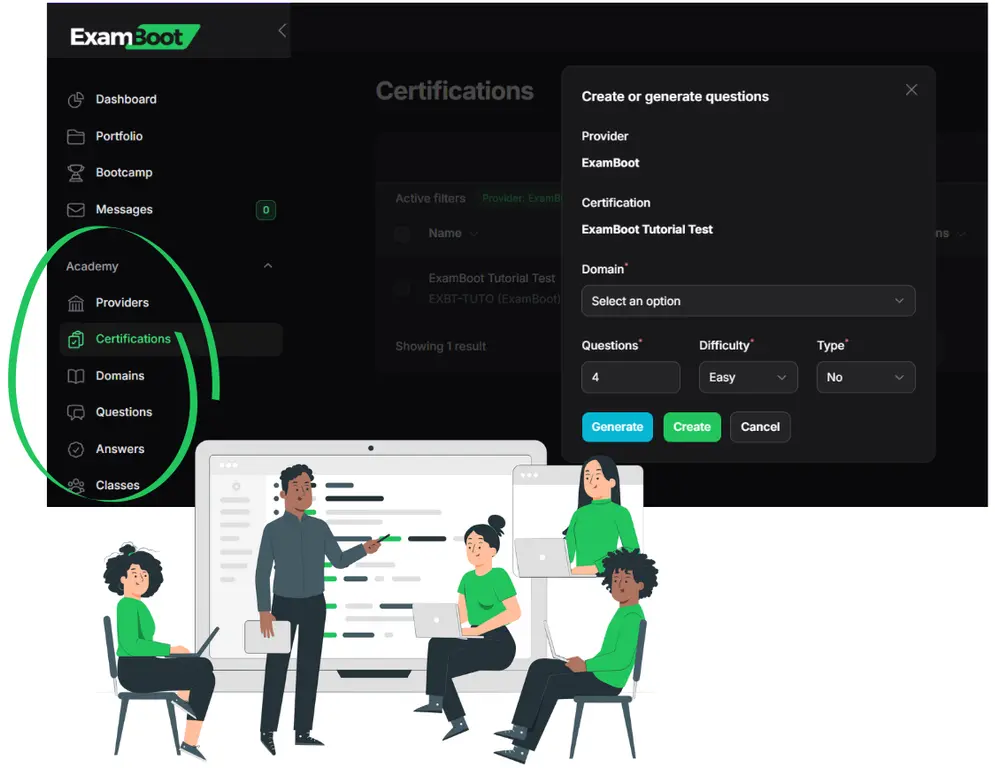
Task: Click the Domains book icon
Action: [x=75, y=376]
